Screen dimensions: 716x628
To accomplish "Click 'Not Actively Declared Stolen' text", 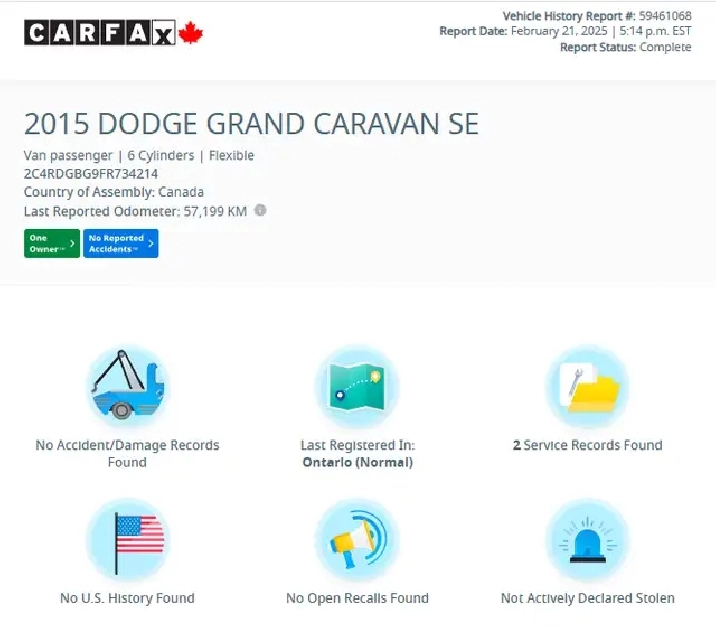I will [x=588, y=598].
